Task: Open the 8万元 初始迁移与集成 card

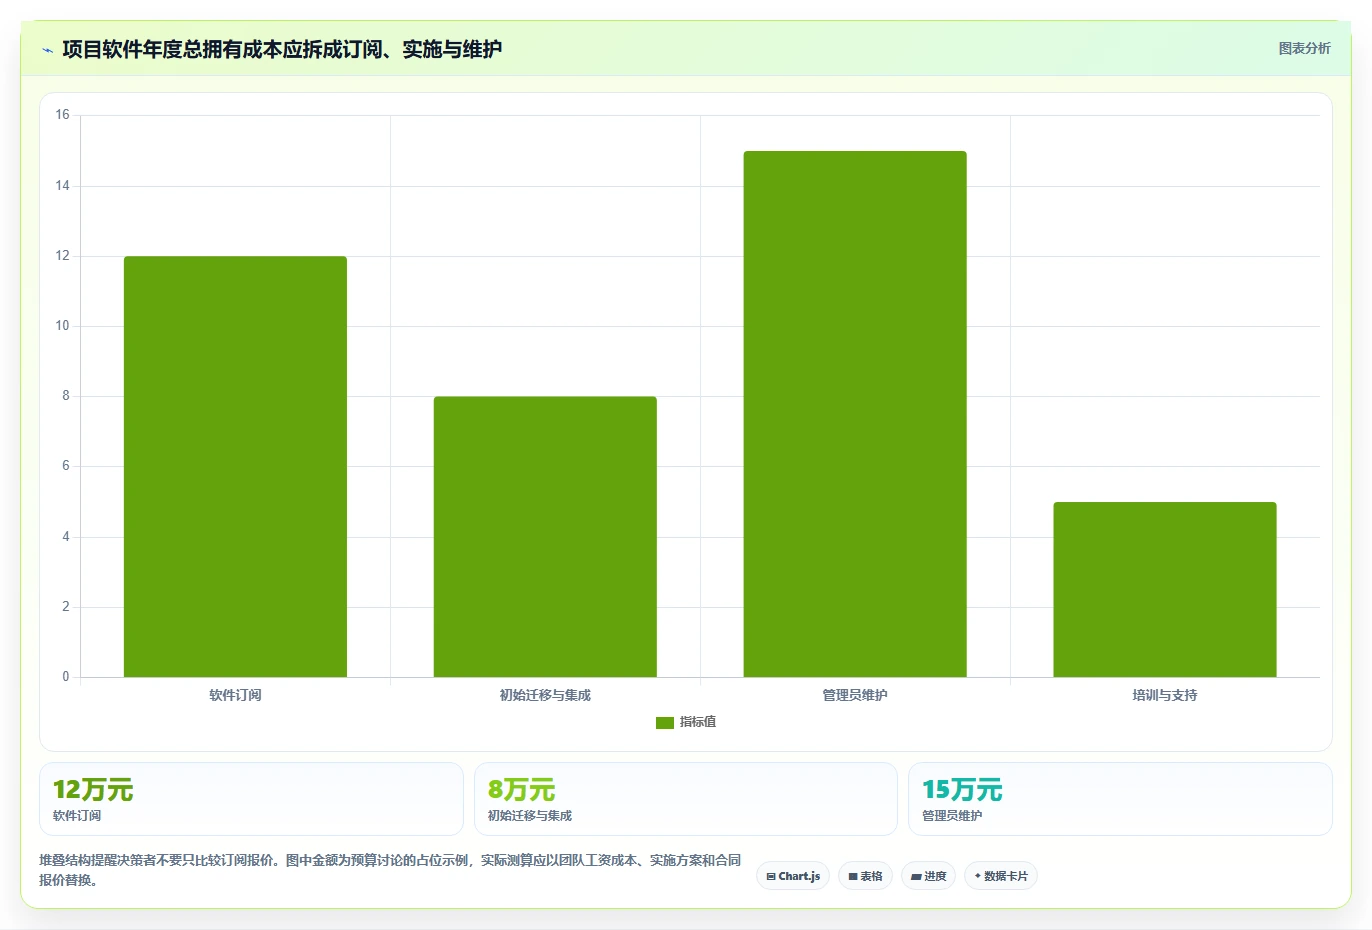Action: 685,799
